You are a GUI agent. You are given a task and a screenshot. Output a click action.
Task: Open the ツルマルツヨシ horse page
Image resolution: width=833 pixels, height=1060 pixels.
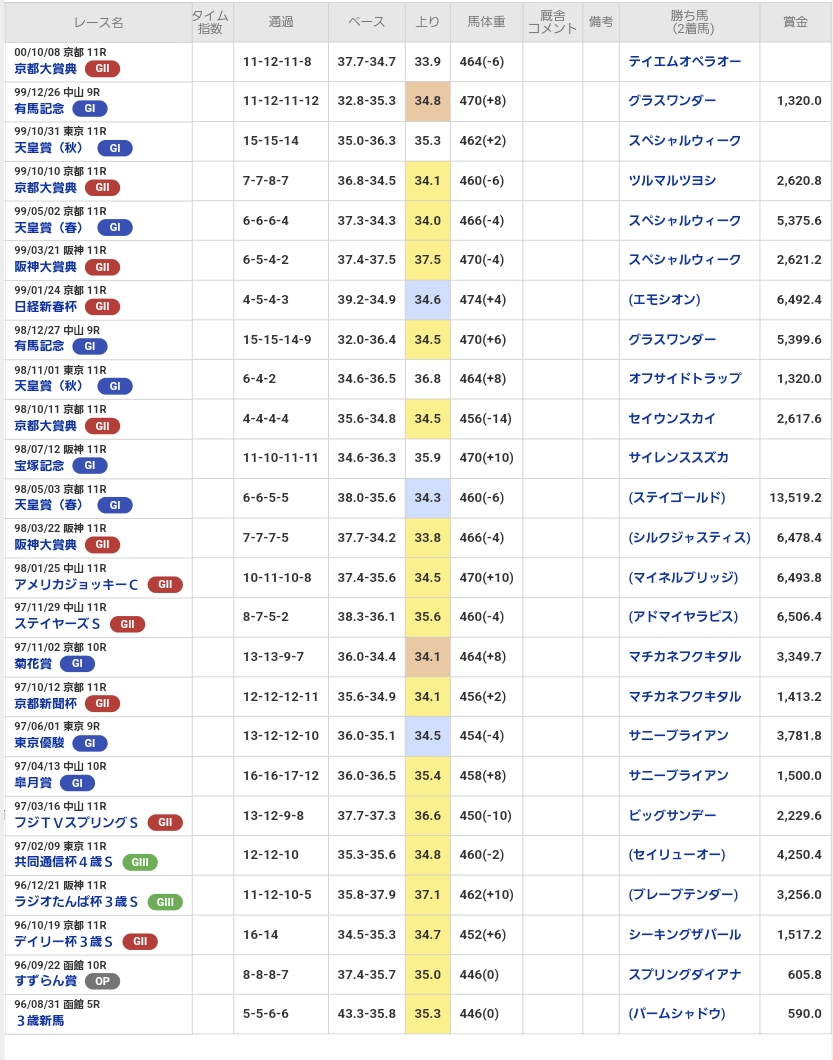coord(671,181)
